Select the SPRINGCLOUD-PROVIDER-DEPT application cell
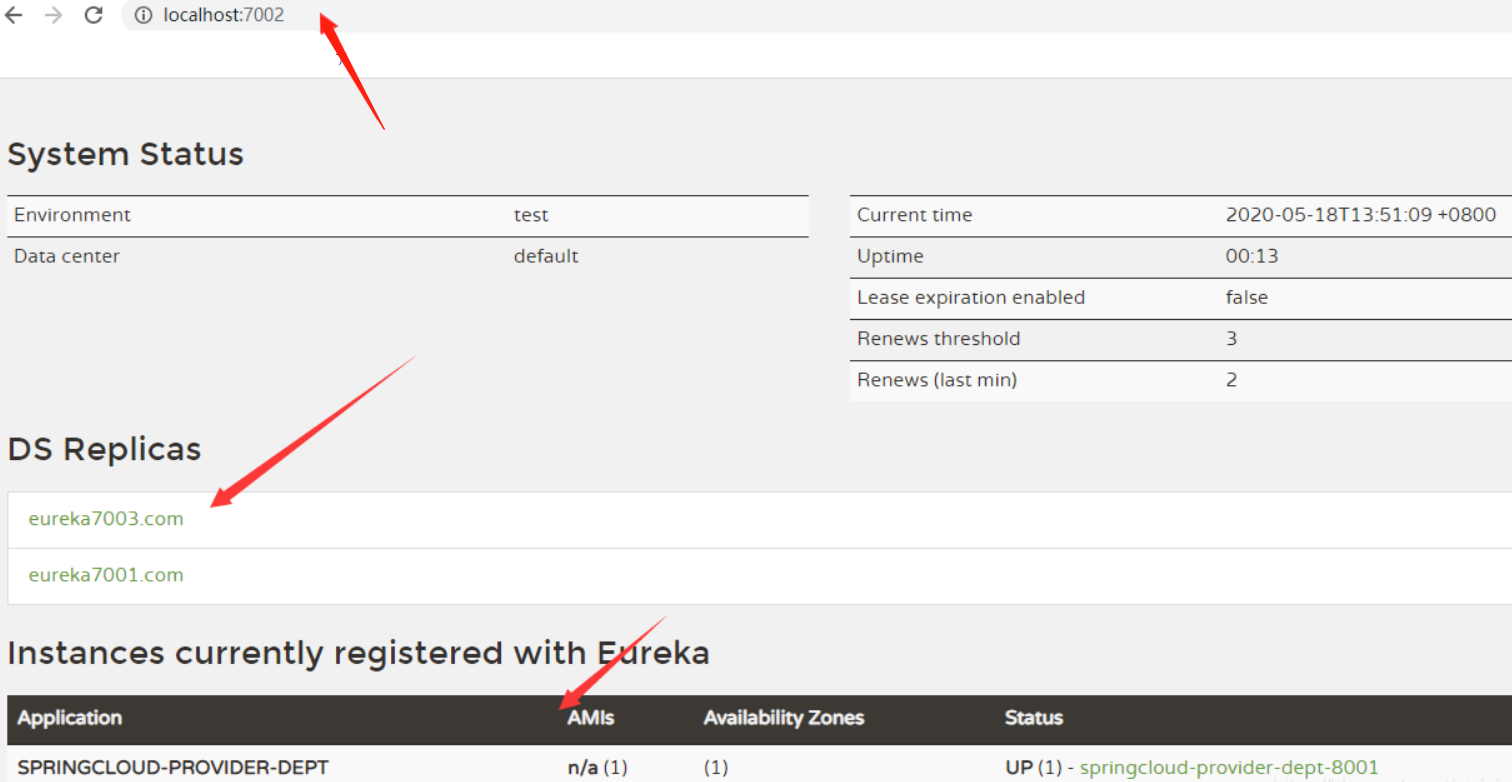1512x782 pixels. 173,768
